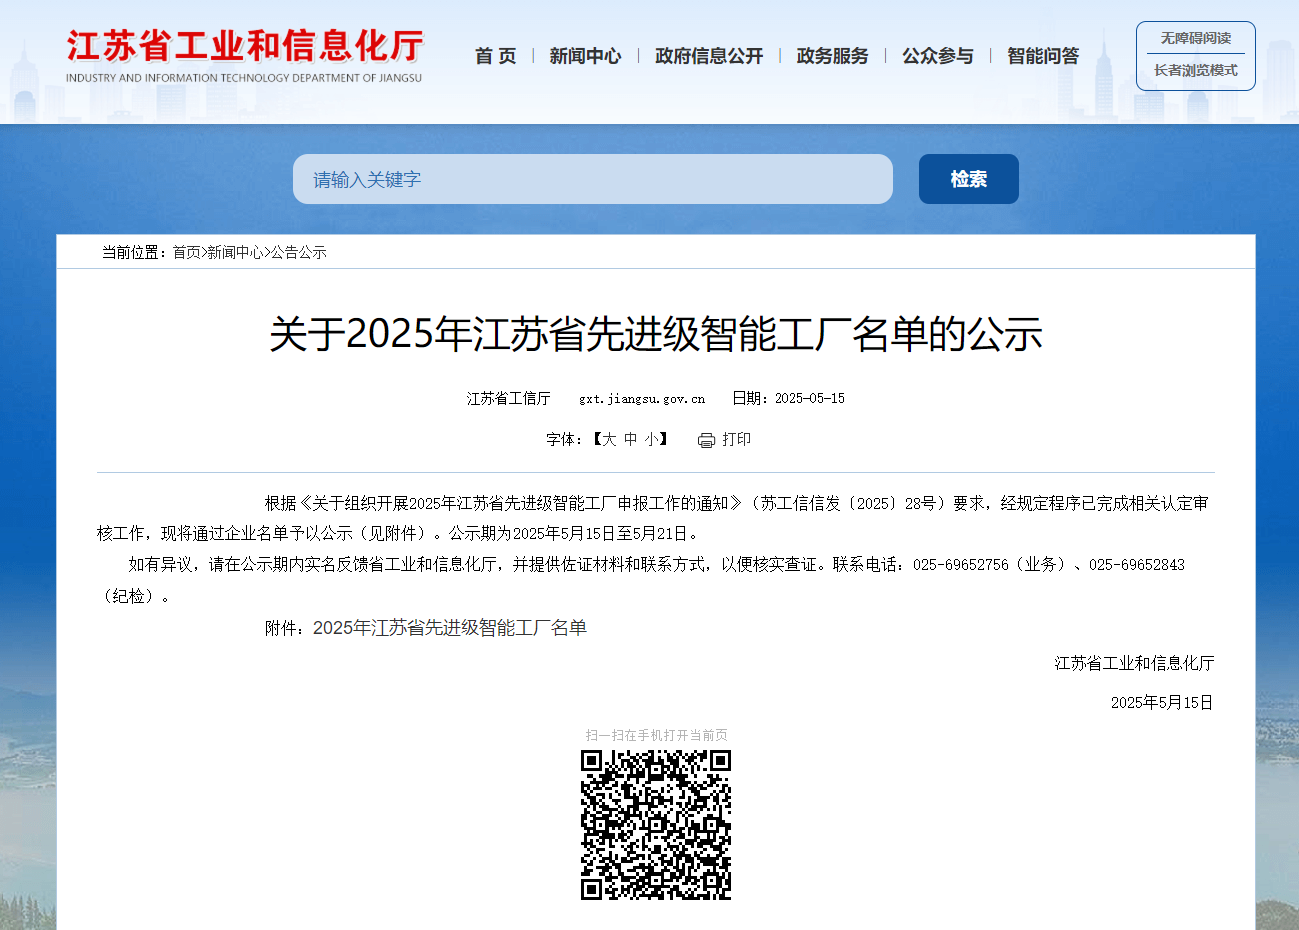Viewport: 1299px width, 930px height.
Task: Click the 江苏省工信厅 source label
Action: click(508, 398)
